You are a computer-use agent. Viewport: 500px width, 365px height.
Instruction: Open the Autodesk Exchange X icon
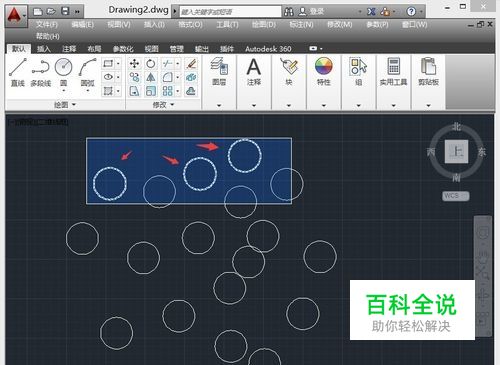(x=371, y=12)
